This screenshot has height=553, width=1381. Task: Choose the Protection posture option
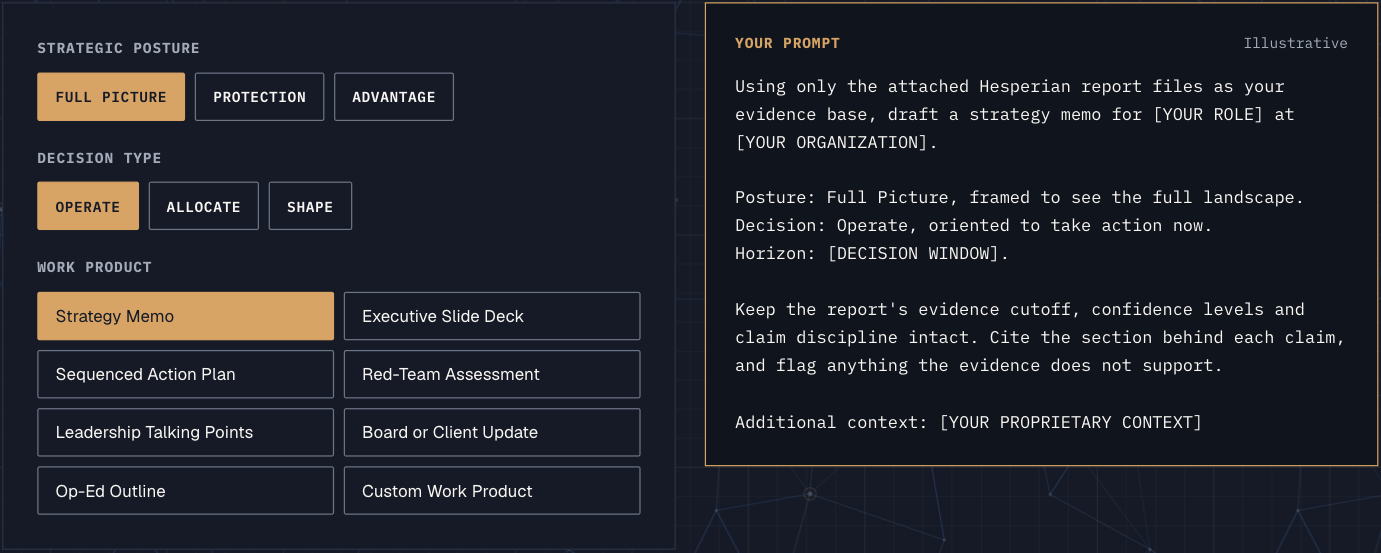tap(259, 97)
